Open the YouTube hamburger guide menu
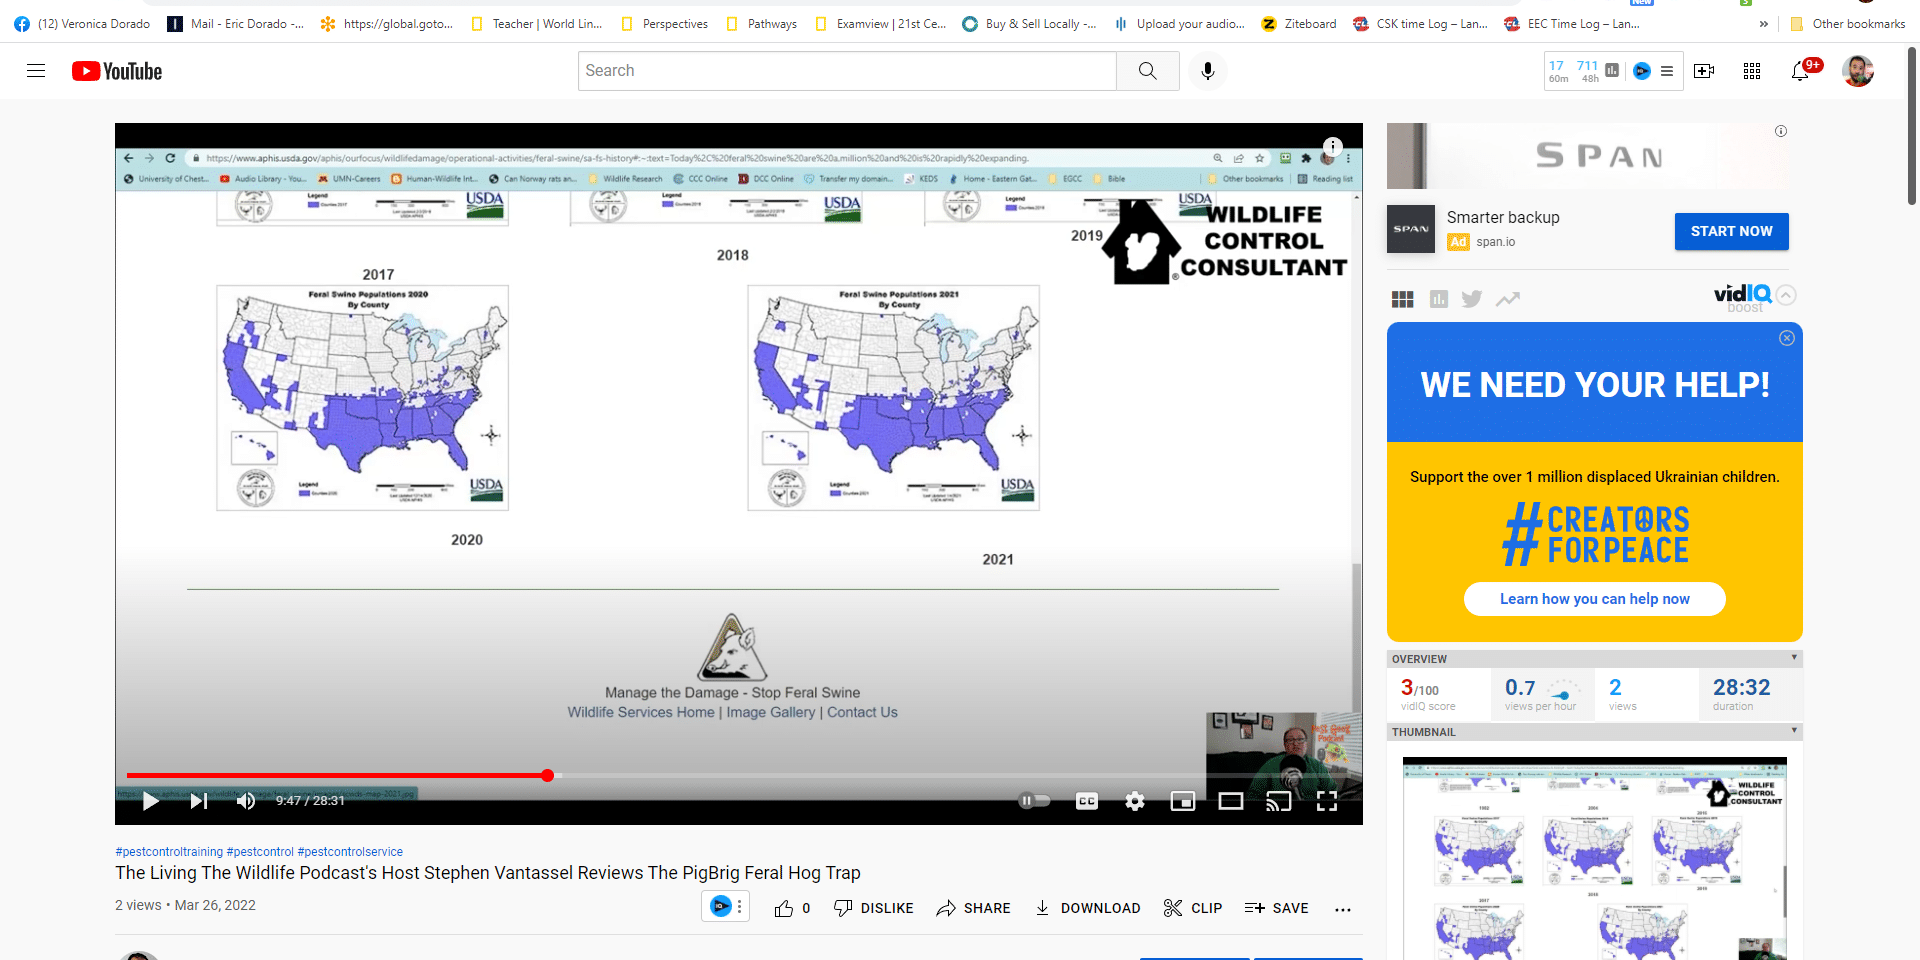1920x960 pixels. [36, 71]
